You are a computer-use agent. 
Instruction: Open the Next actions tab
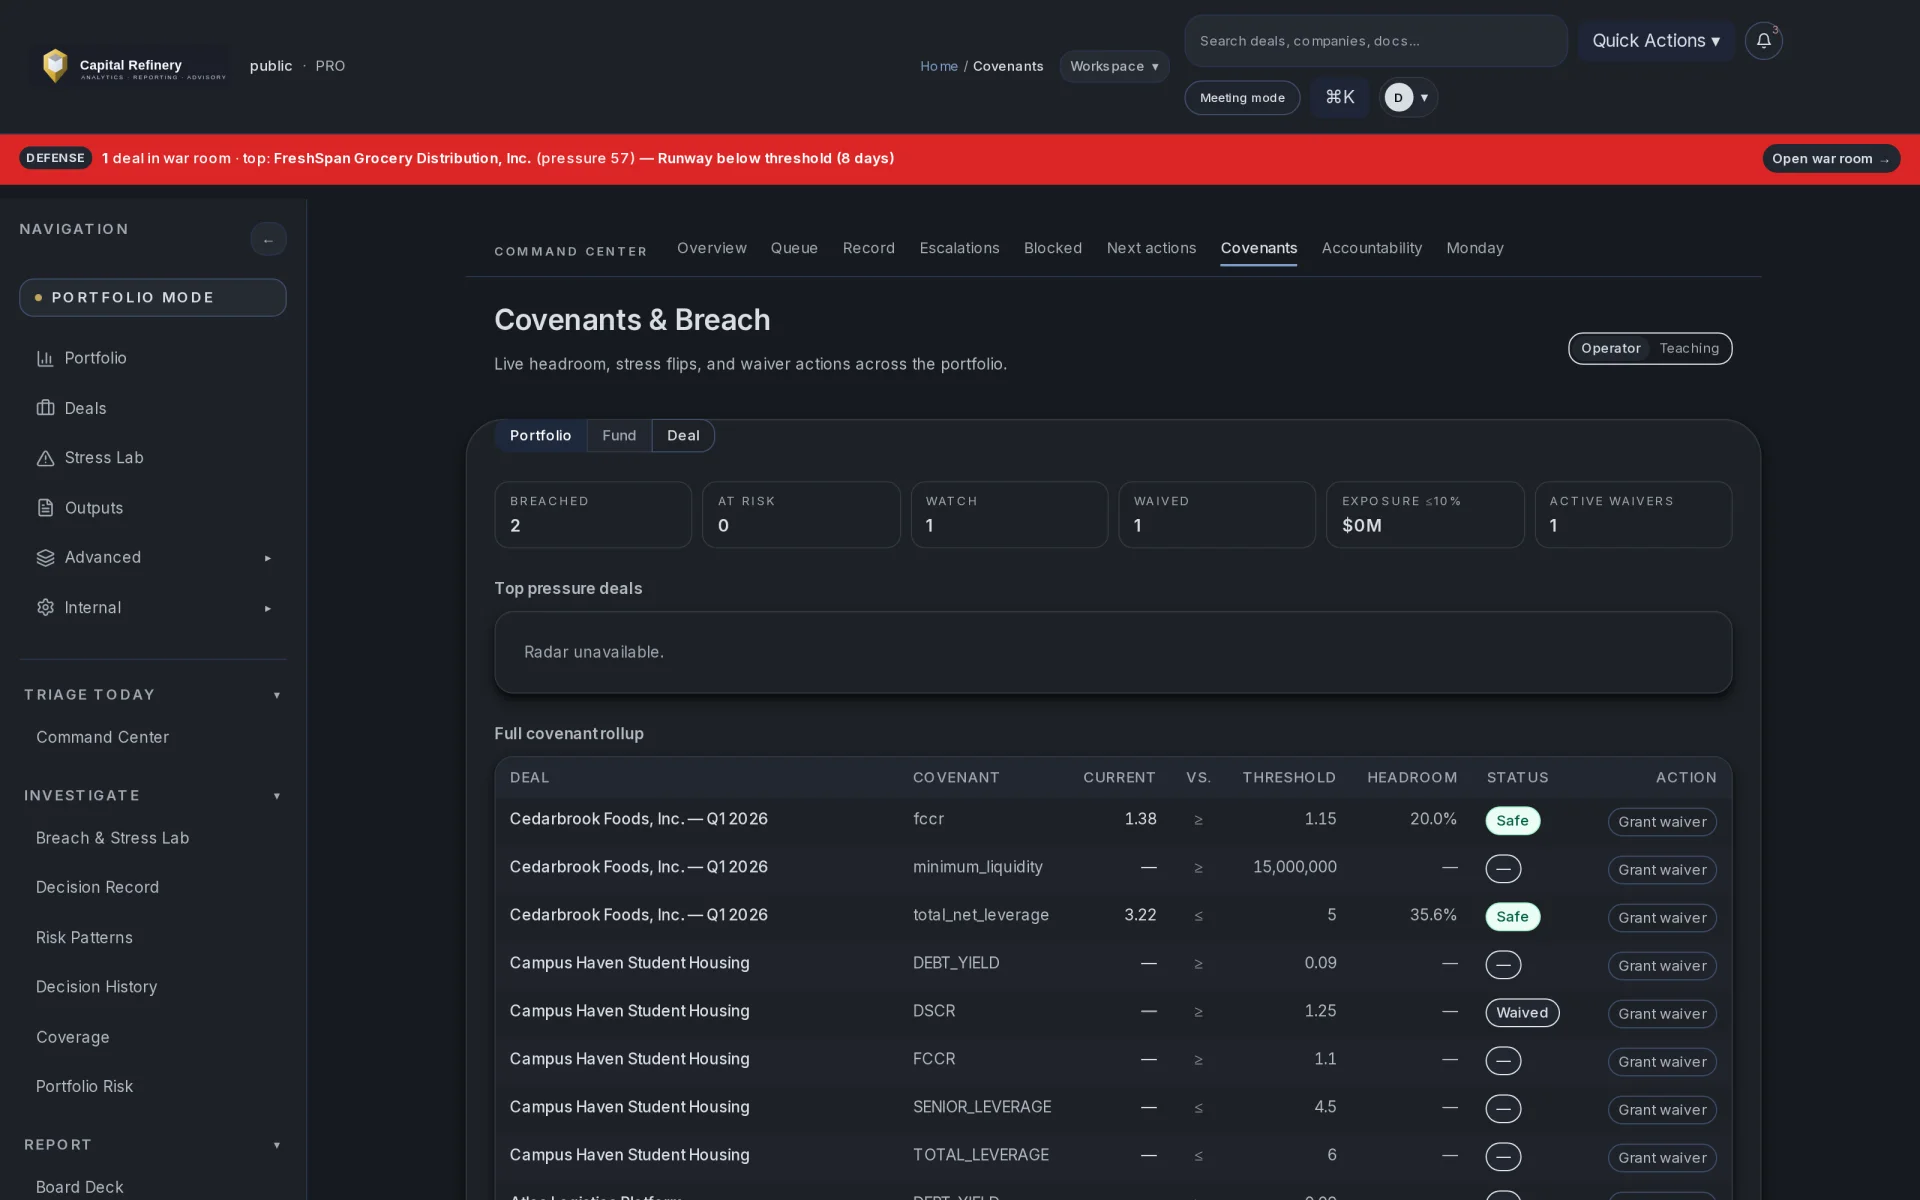pos(1151,248)
